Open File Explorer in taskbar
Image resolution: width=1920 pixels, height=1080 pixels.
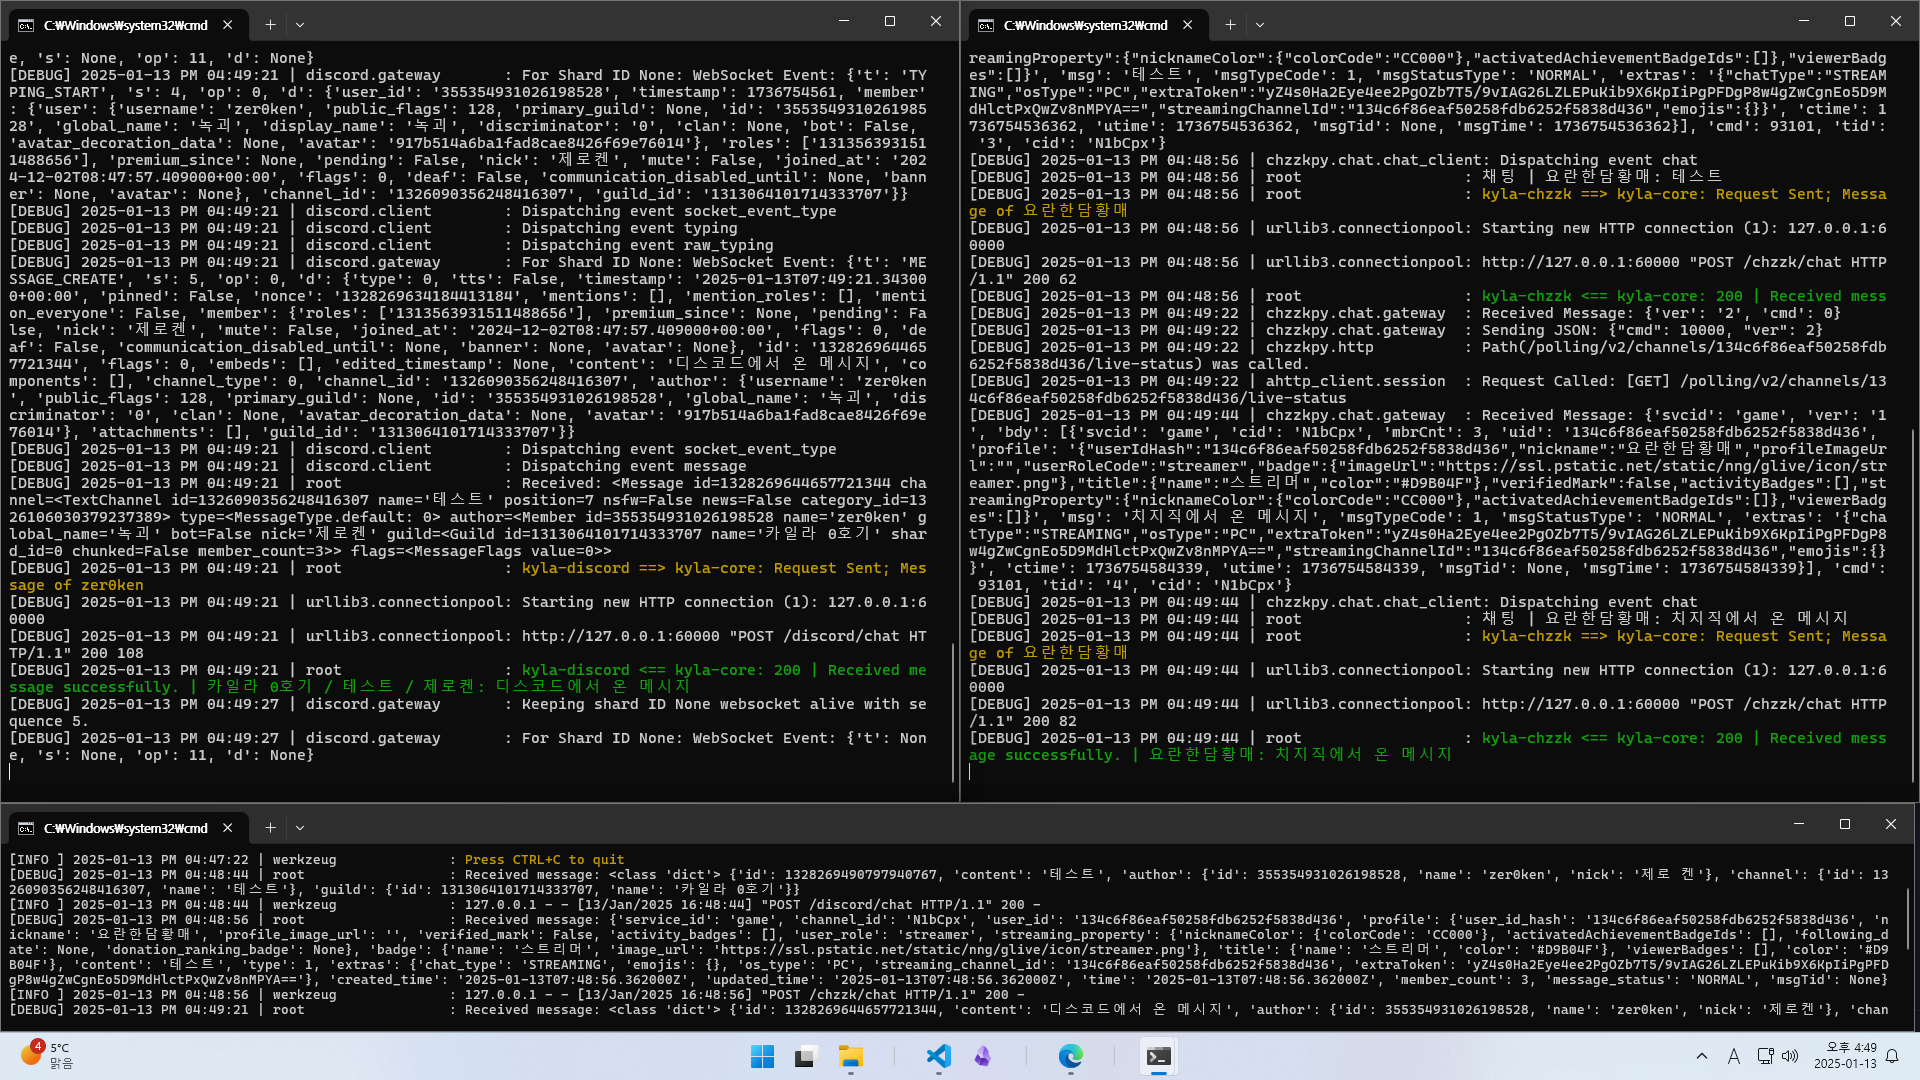[x=850, y=1056]
